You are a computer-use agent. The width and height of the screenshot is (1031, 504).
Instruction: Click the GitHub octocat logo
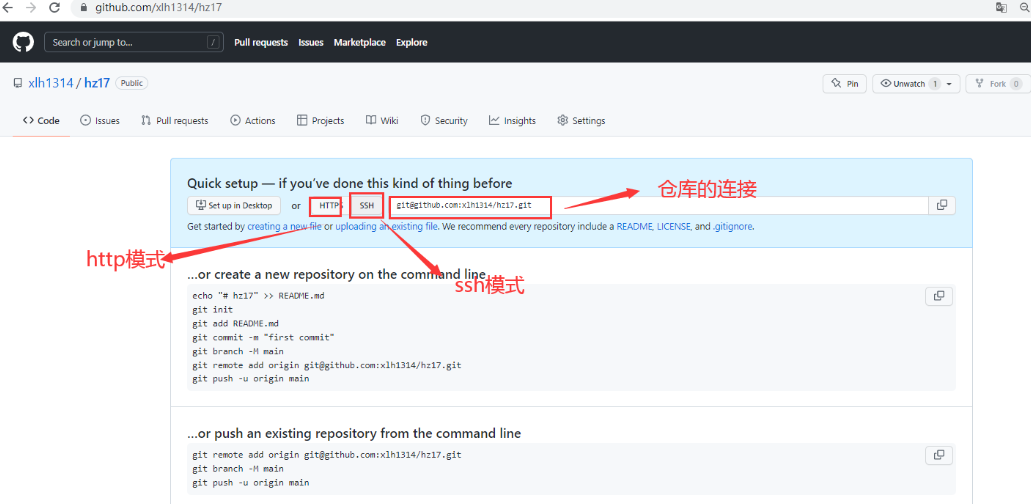click(22, 42)
